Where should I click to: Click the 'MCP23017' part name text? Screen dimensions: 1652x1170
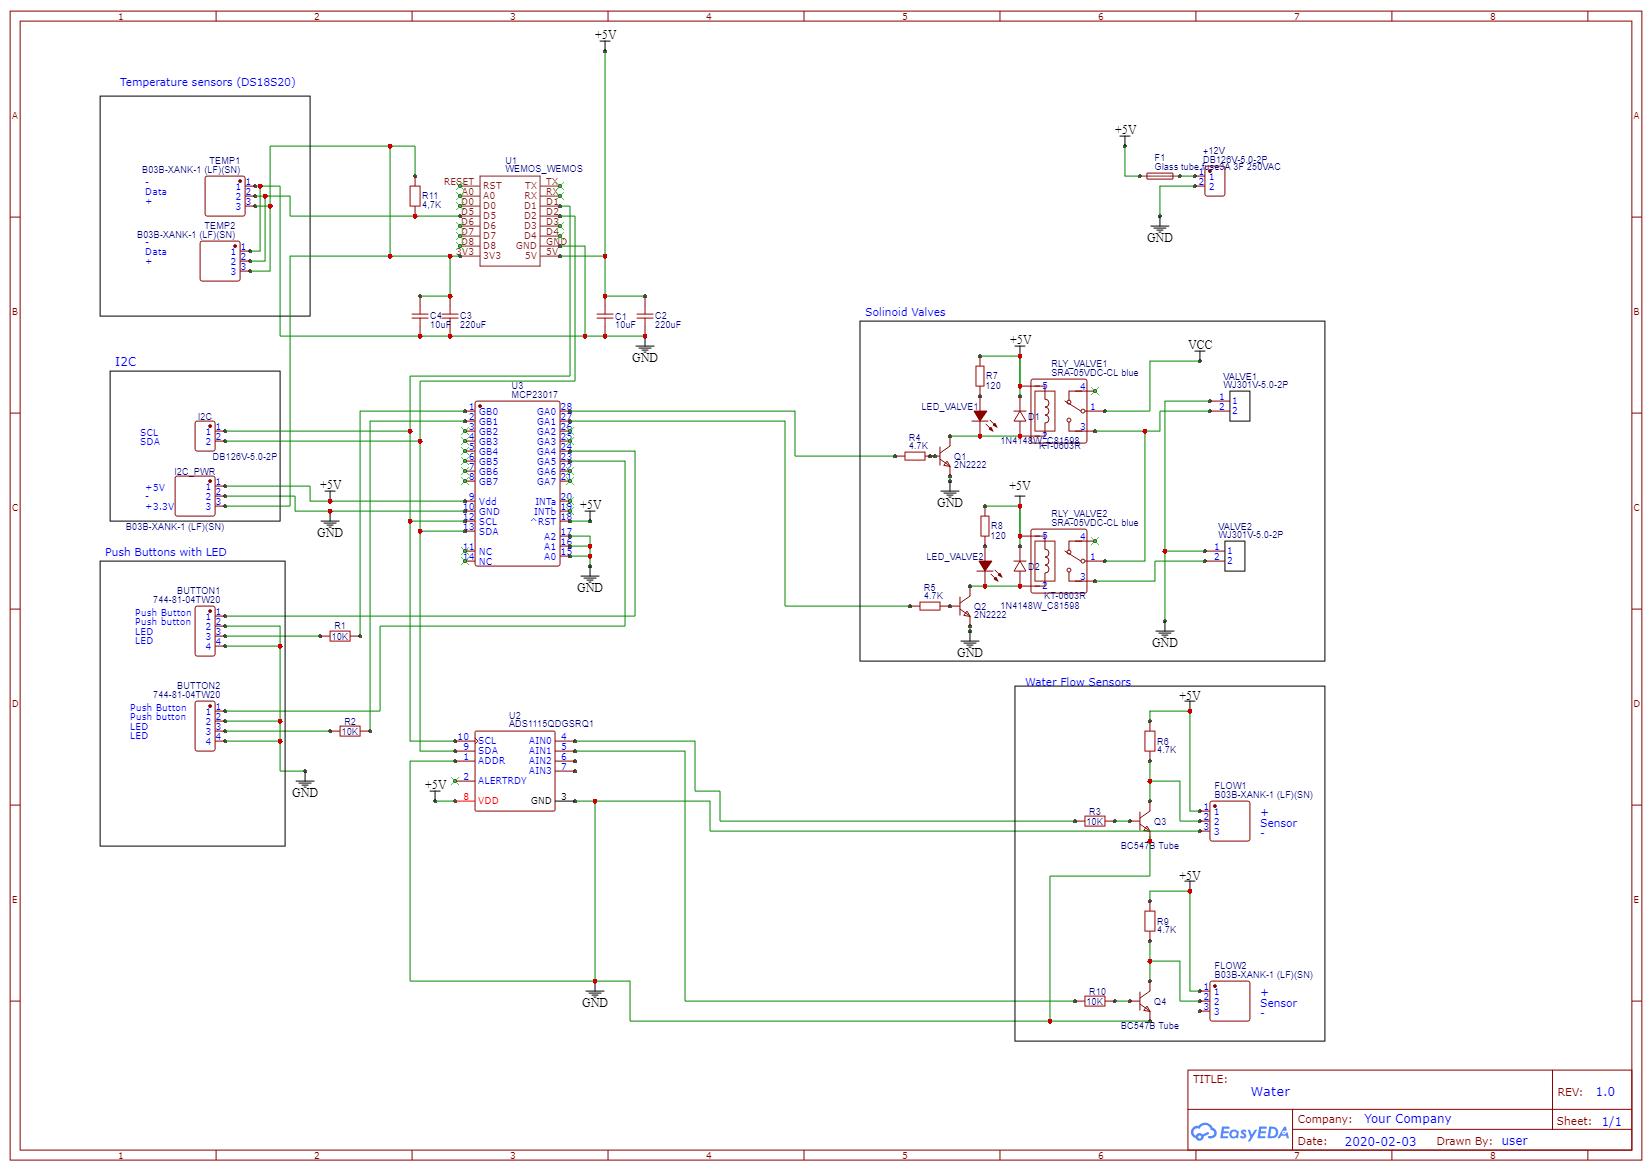pyautogui.click(x=534, y=395)
